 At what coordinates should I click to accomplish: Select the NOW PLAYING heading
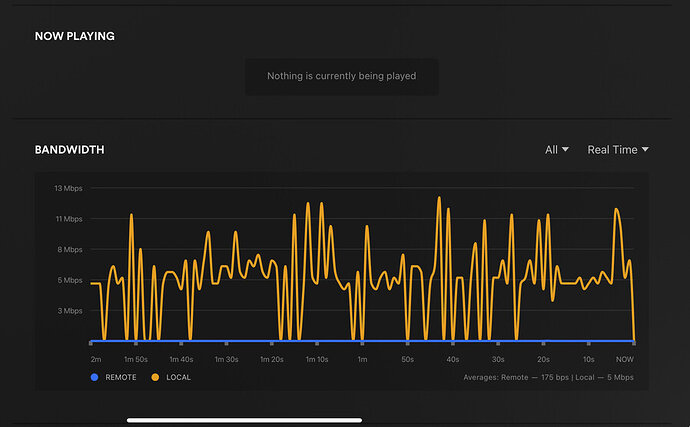pyautogui.click(x=75, y=36)
